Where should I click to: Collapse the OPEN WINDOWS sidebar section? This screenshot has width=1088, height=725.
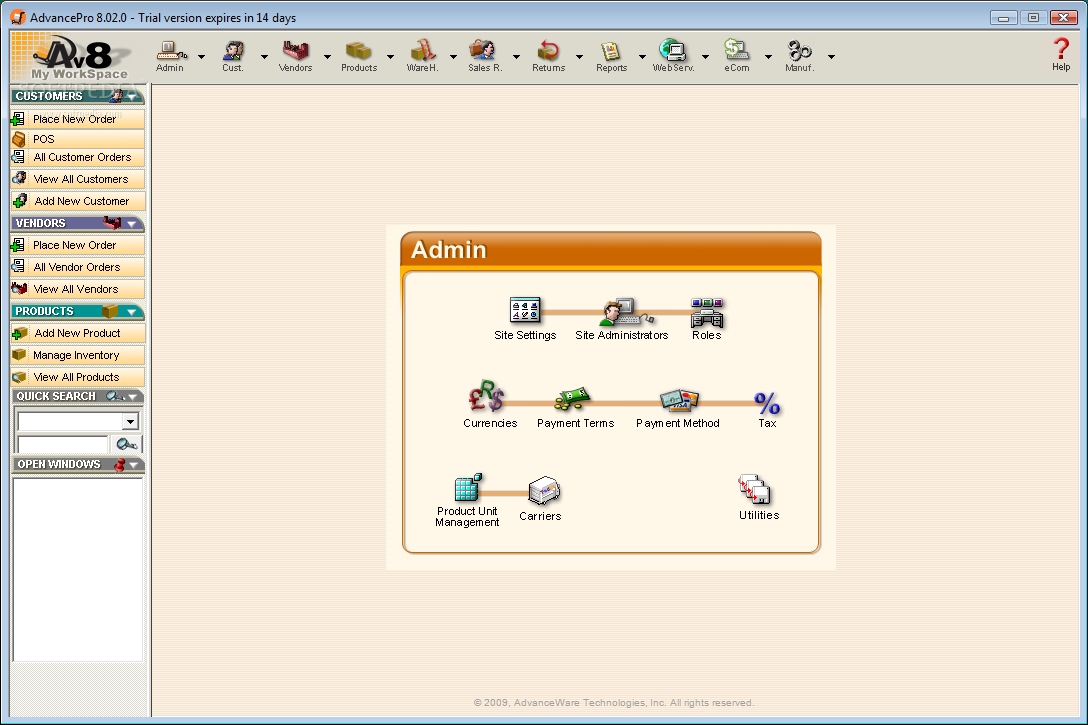tap(133, 465)
